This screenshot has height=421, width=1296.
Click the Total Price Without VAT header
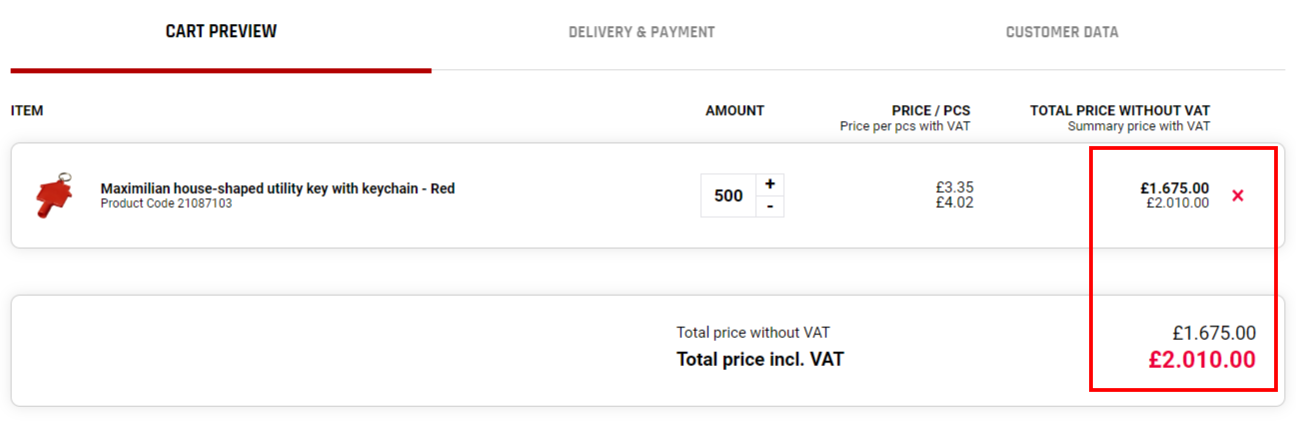coord(1120,111)
